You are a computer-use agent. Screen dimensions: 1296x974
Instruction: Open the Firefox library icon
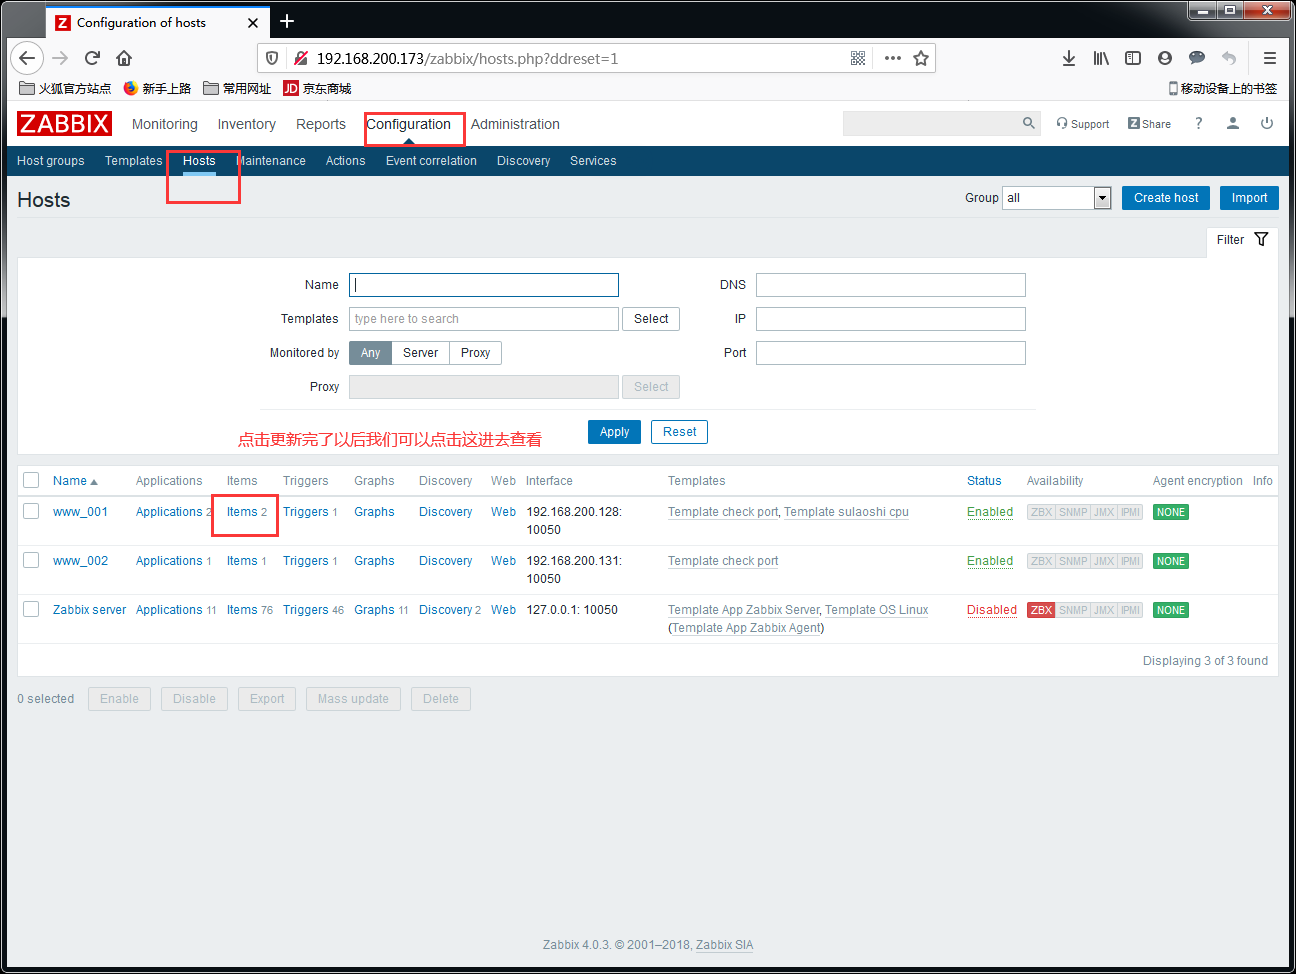click(x=1101, y=58)
